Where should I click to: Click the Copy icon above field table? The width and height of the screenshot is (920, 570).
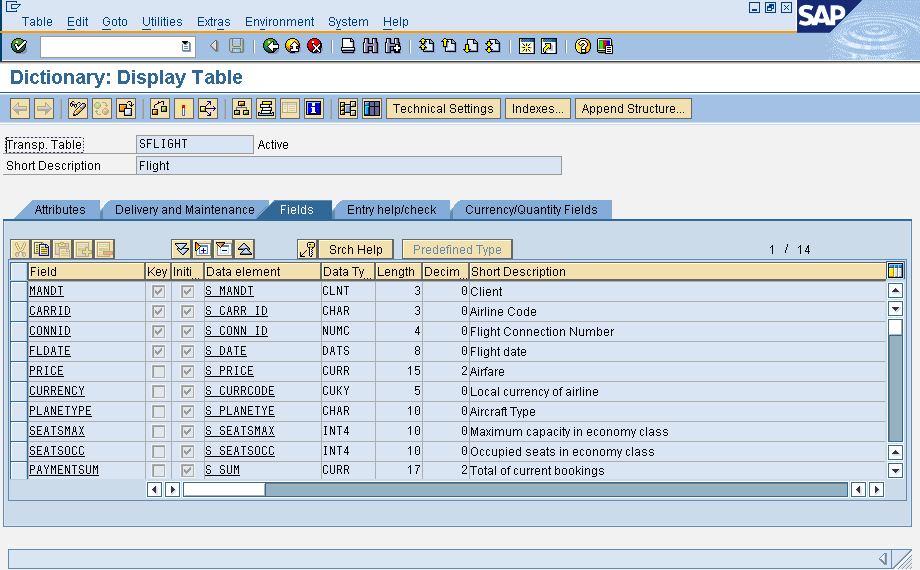(x=41, y=249)
